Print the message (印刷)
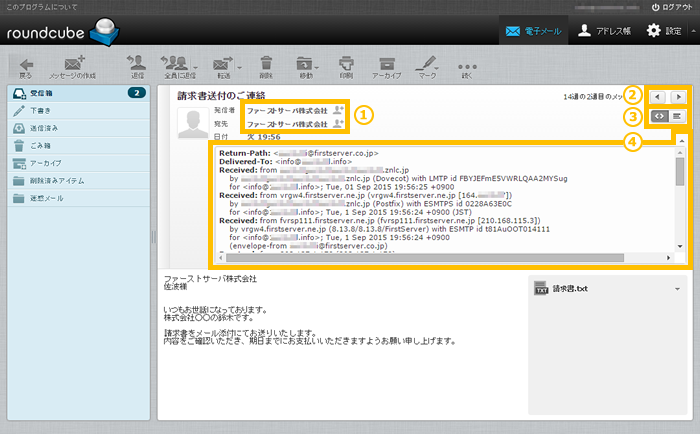Viewport: 700px width, 434px height. point(345,64)
